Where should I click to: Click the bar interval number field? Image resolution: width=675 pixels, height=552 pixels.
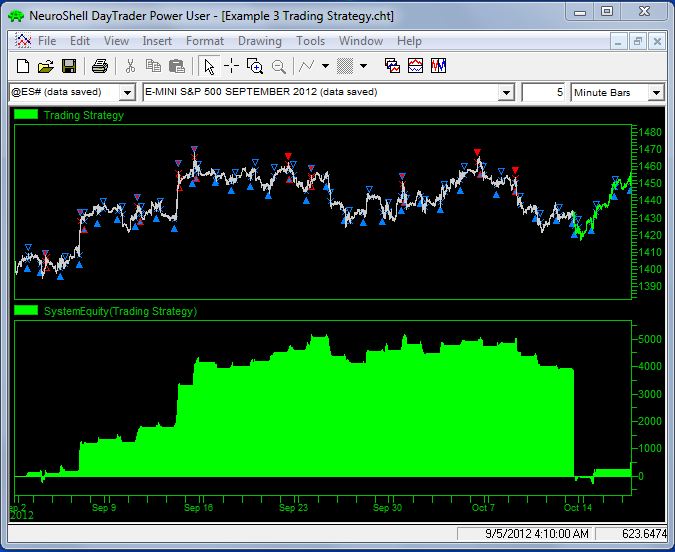543,93
